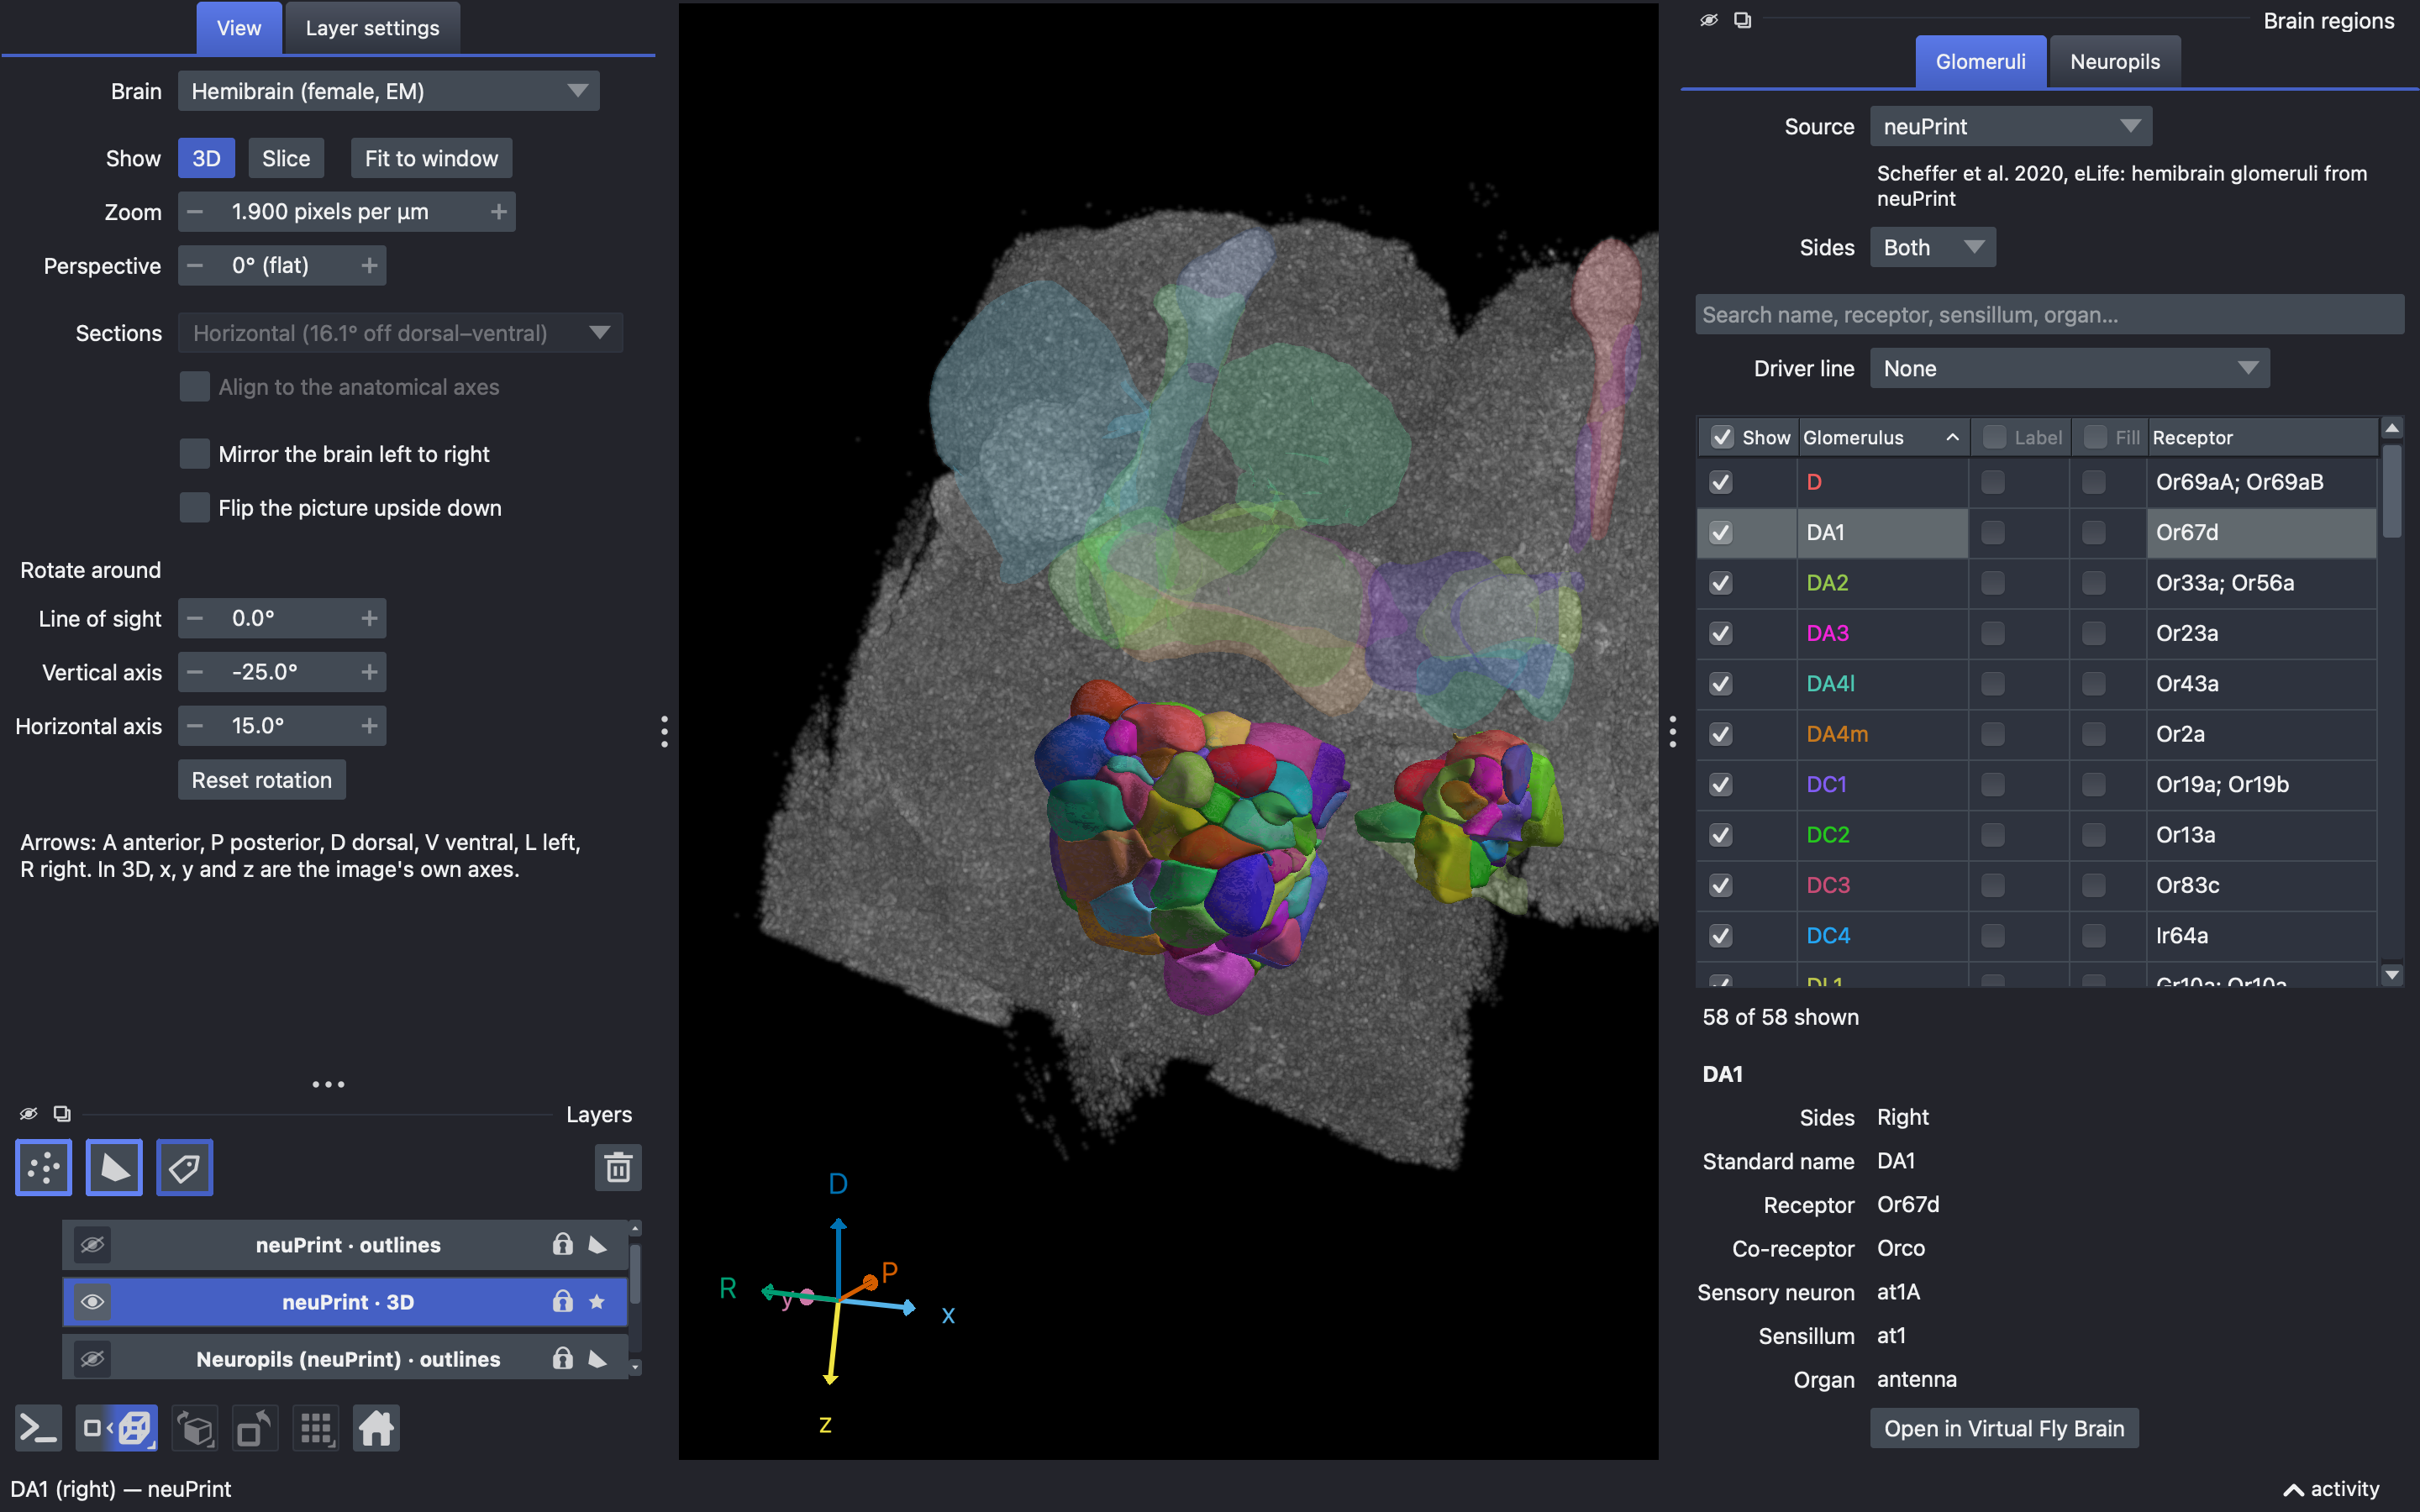Hide the Layers panel
Viewport: 2420px width, 1512px height.
coord(29,1113)
